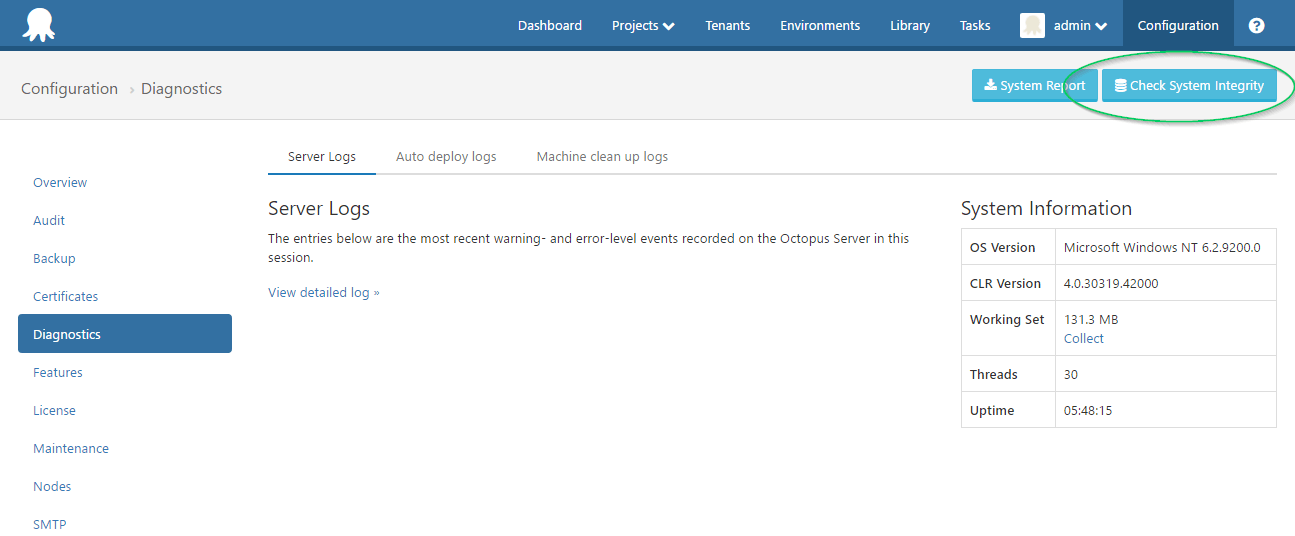Viewport: 1295px width, 536px height.
Task: Go to the Maintenance sidebar item
Action: (x=71, y=449)
